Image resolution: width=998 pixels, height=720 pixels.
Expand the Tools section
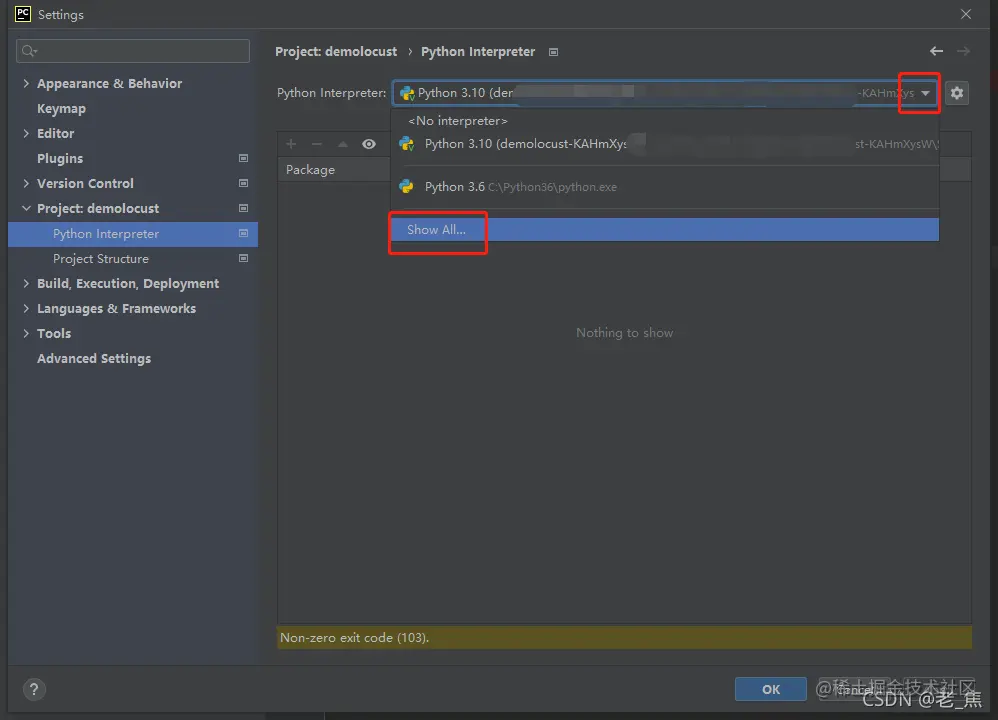coord(26,334)
